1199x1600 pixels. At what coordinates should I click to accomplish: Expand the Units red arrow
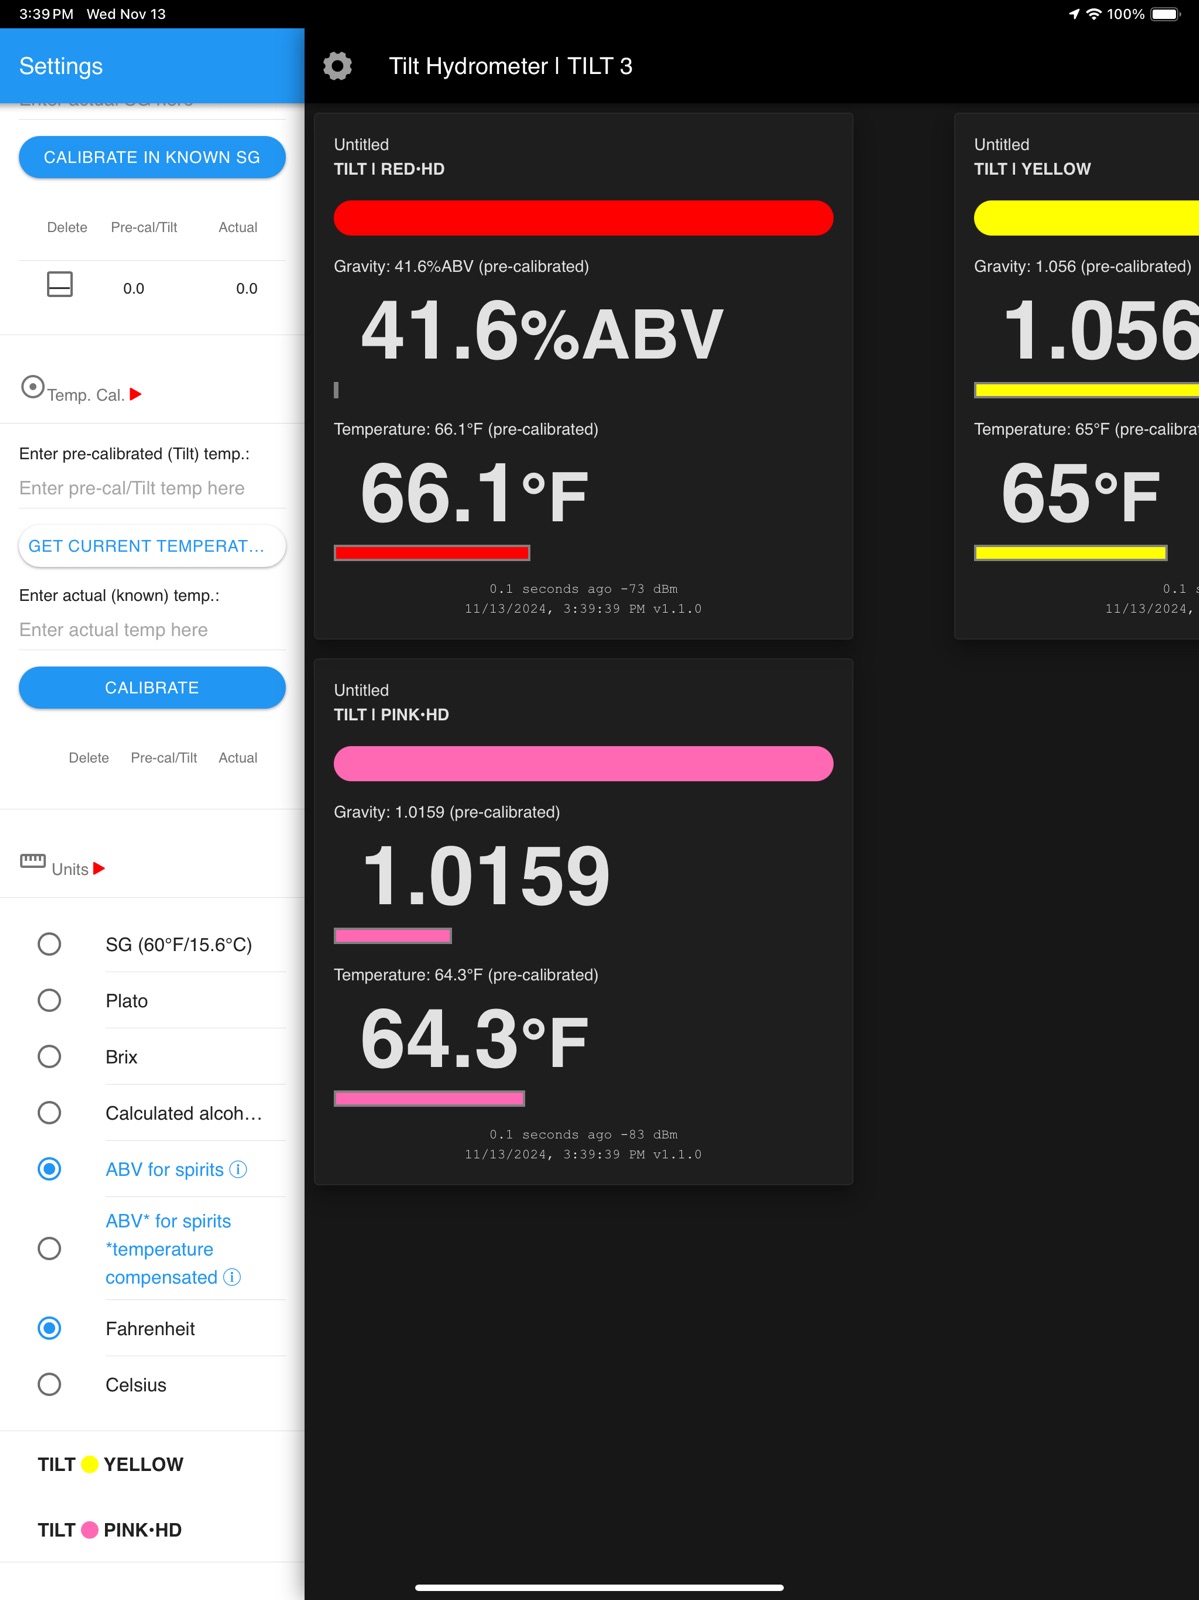pyautogui.click(x=99, y=868)
